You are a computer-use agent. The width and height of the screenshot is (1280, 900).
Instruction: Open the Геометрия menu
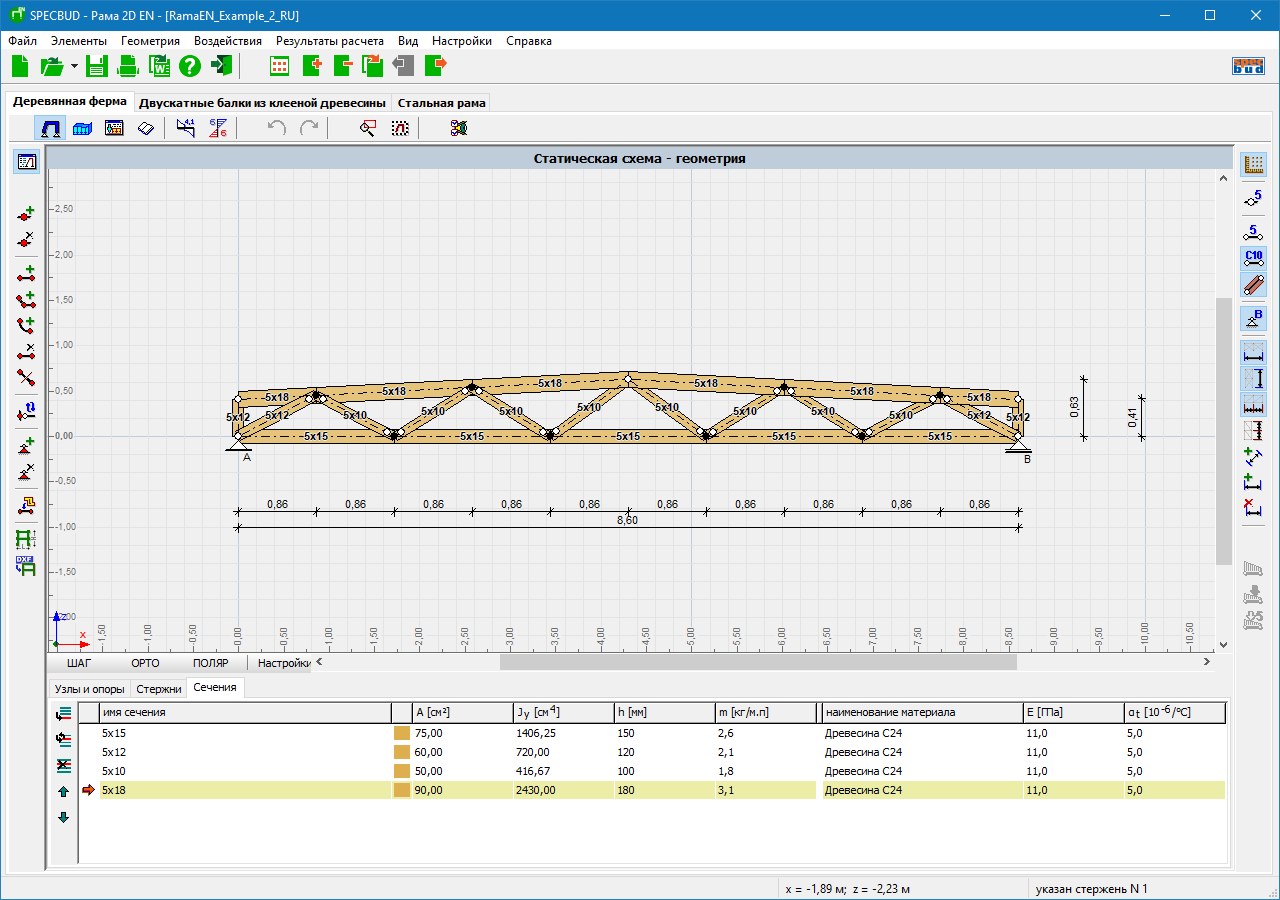[150, 41]
